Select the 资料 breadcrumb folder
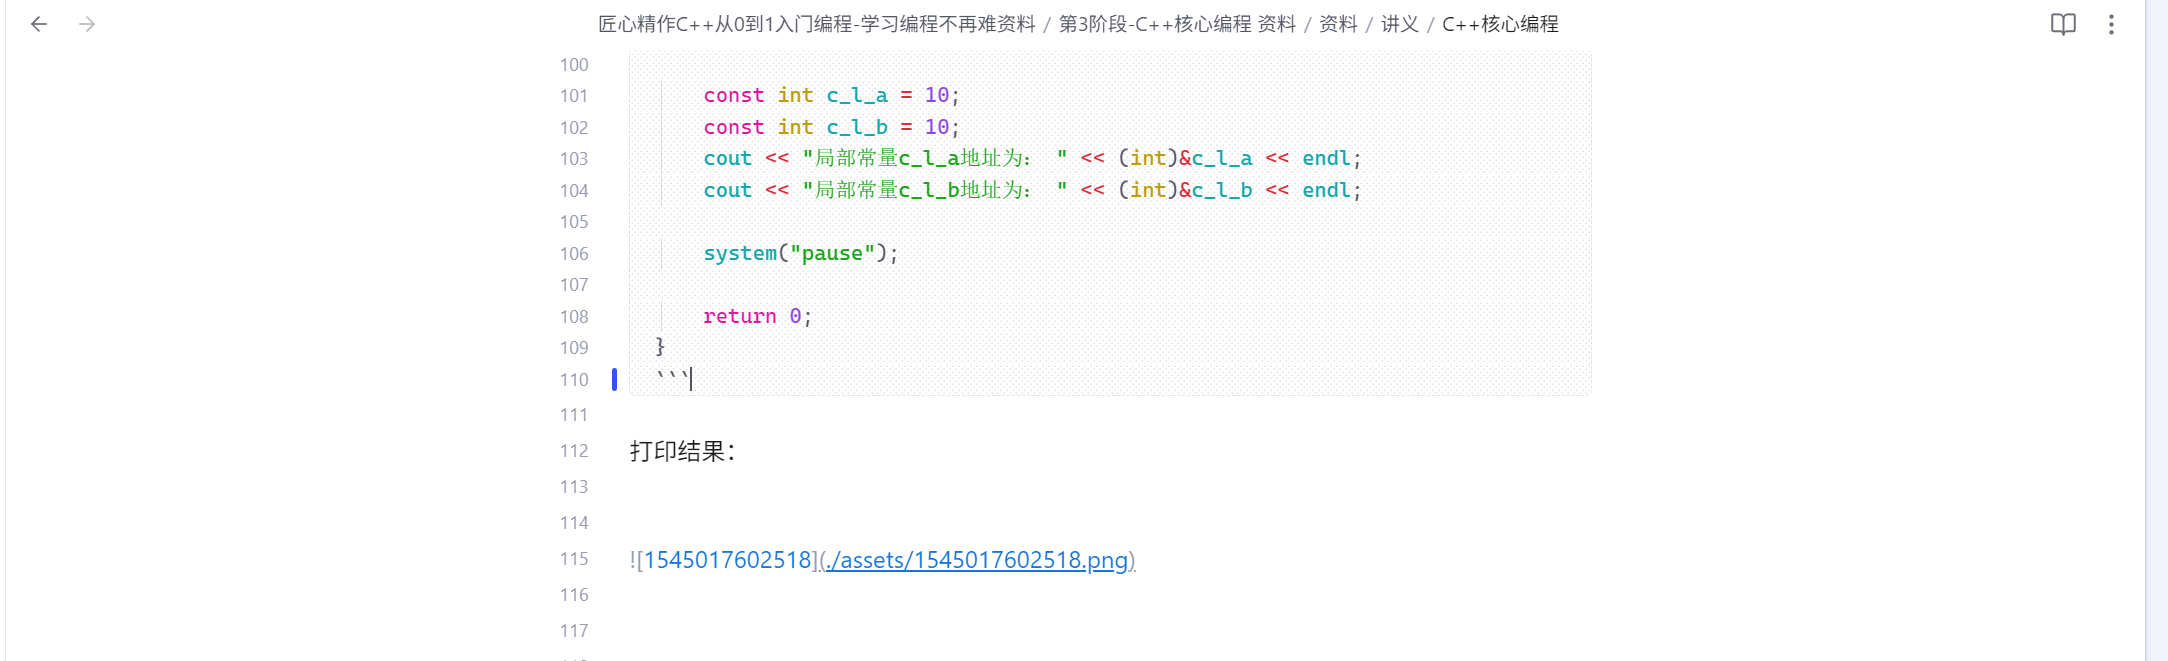 (x=1337, y=24)
